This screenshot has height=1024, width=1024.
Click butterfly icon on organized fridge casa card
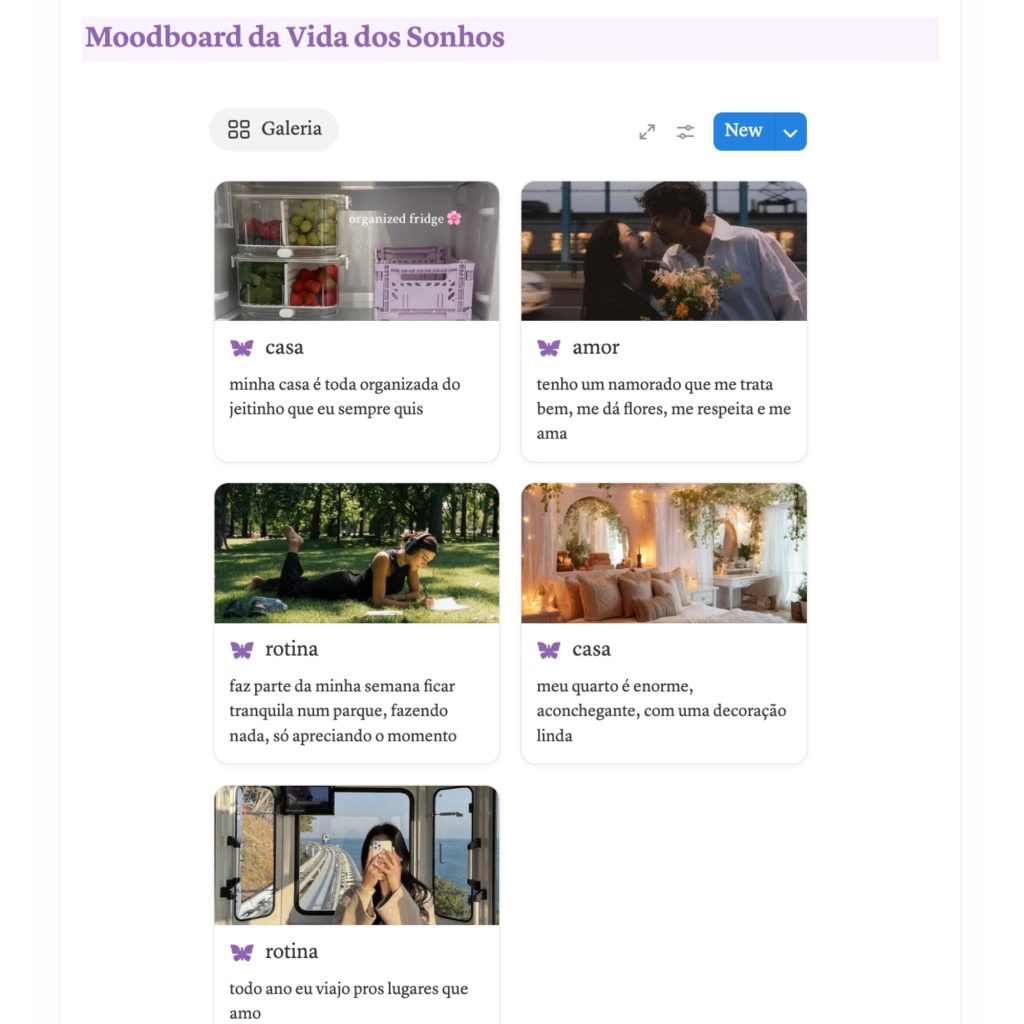pyautogui.click(x=242, y=348)
